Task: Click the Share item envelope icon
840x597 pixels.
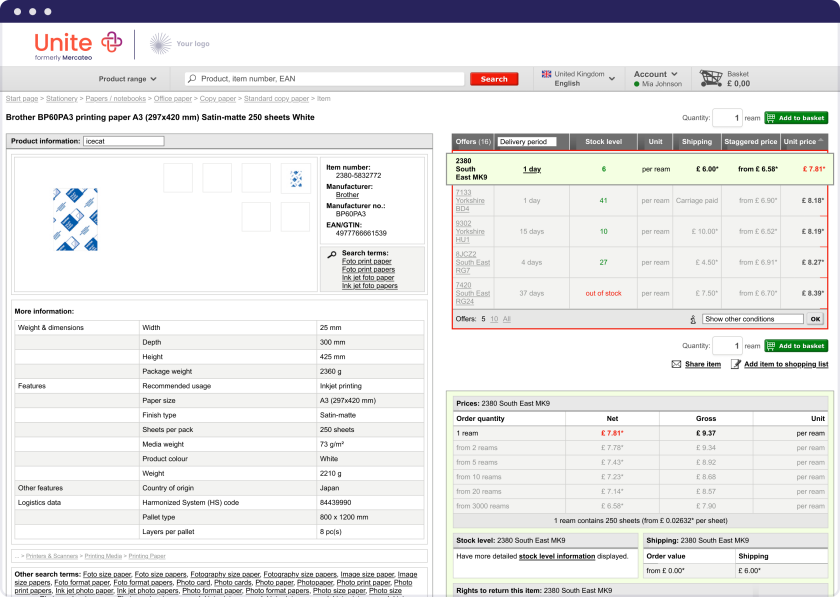Action: (676, 364)
